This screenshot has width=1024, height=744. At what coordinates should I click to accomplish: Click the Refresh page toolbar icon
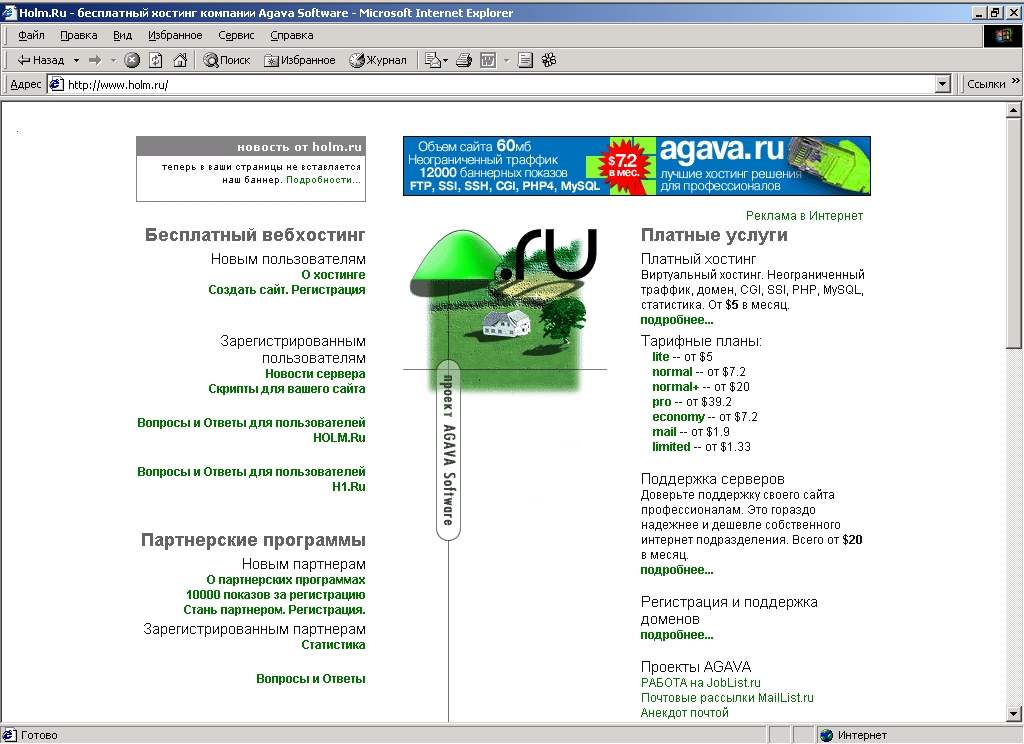tap(155, 60)
